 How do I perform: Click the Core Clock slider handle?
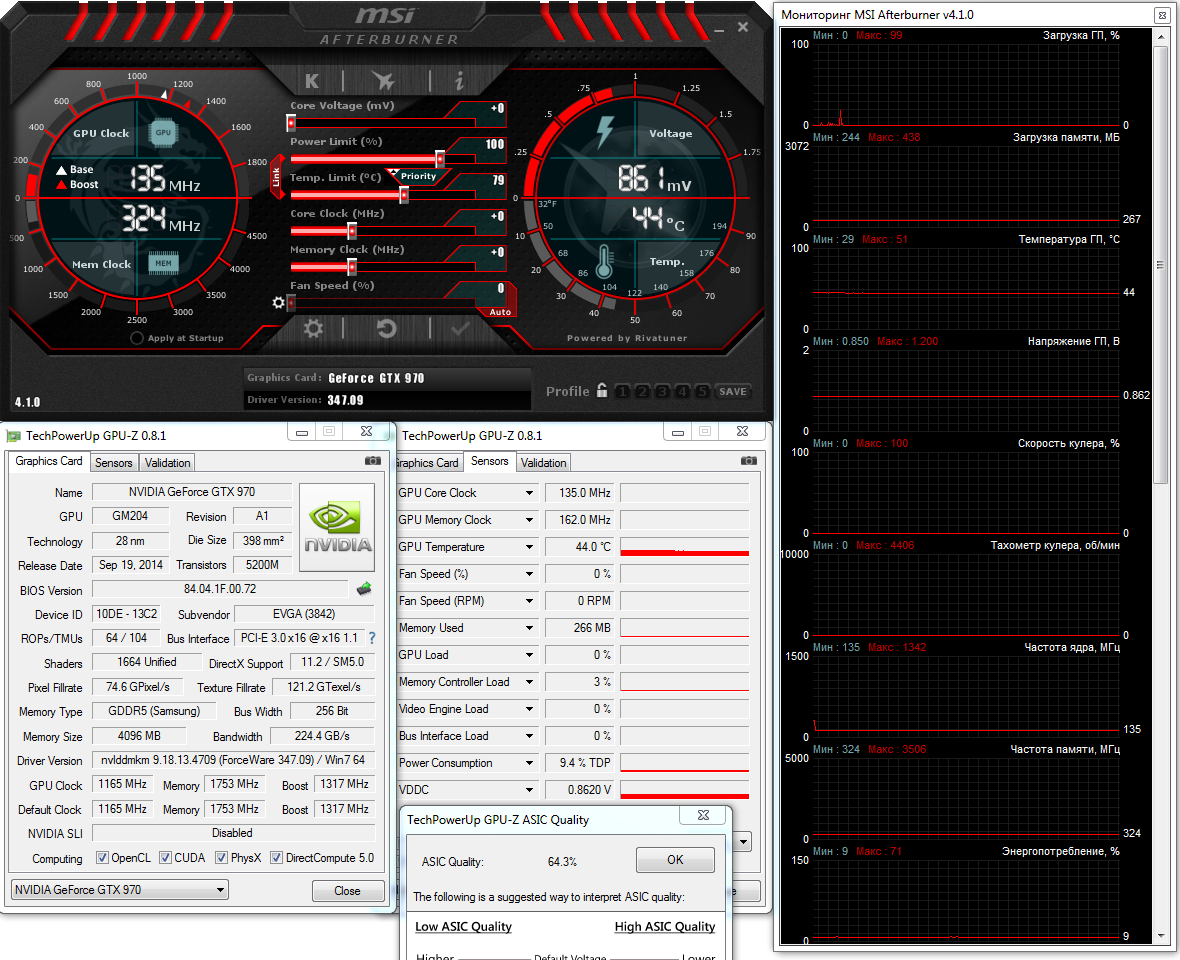tap(351, 230)
